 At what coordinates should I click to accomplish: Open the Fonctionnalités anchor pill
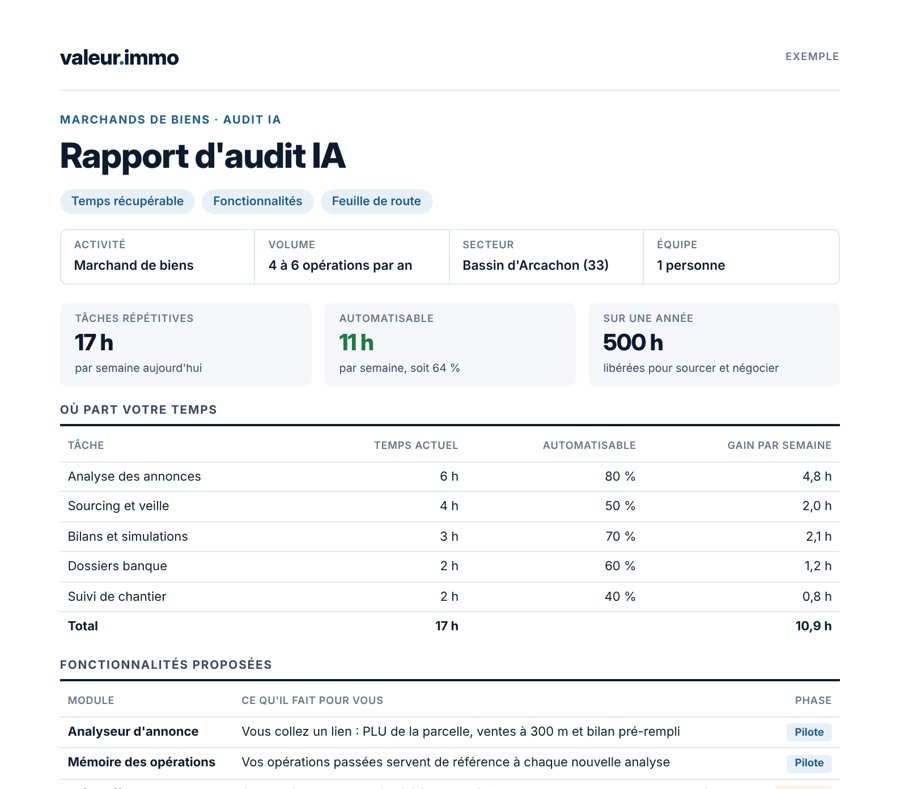coord(257,201)
